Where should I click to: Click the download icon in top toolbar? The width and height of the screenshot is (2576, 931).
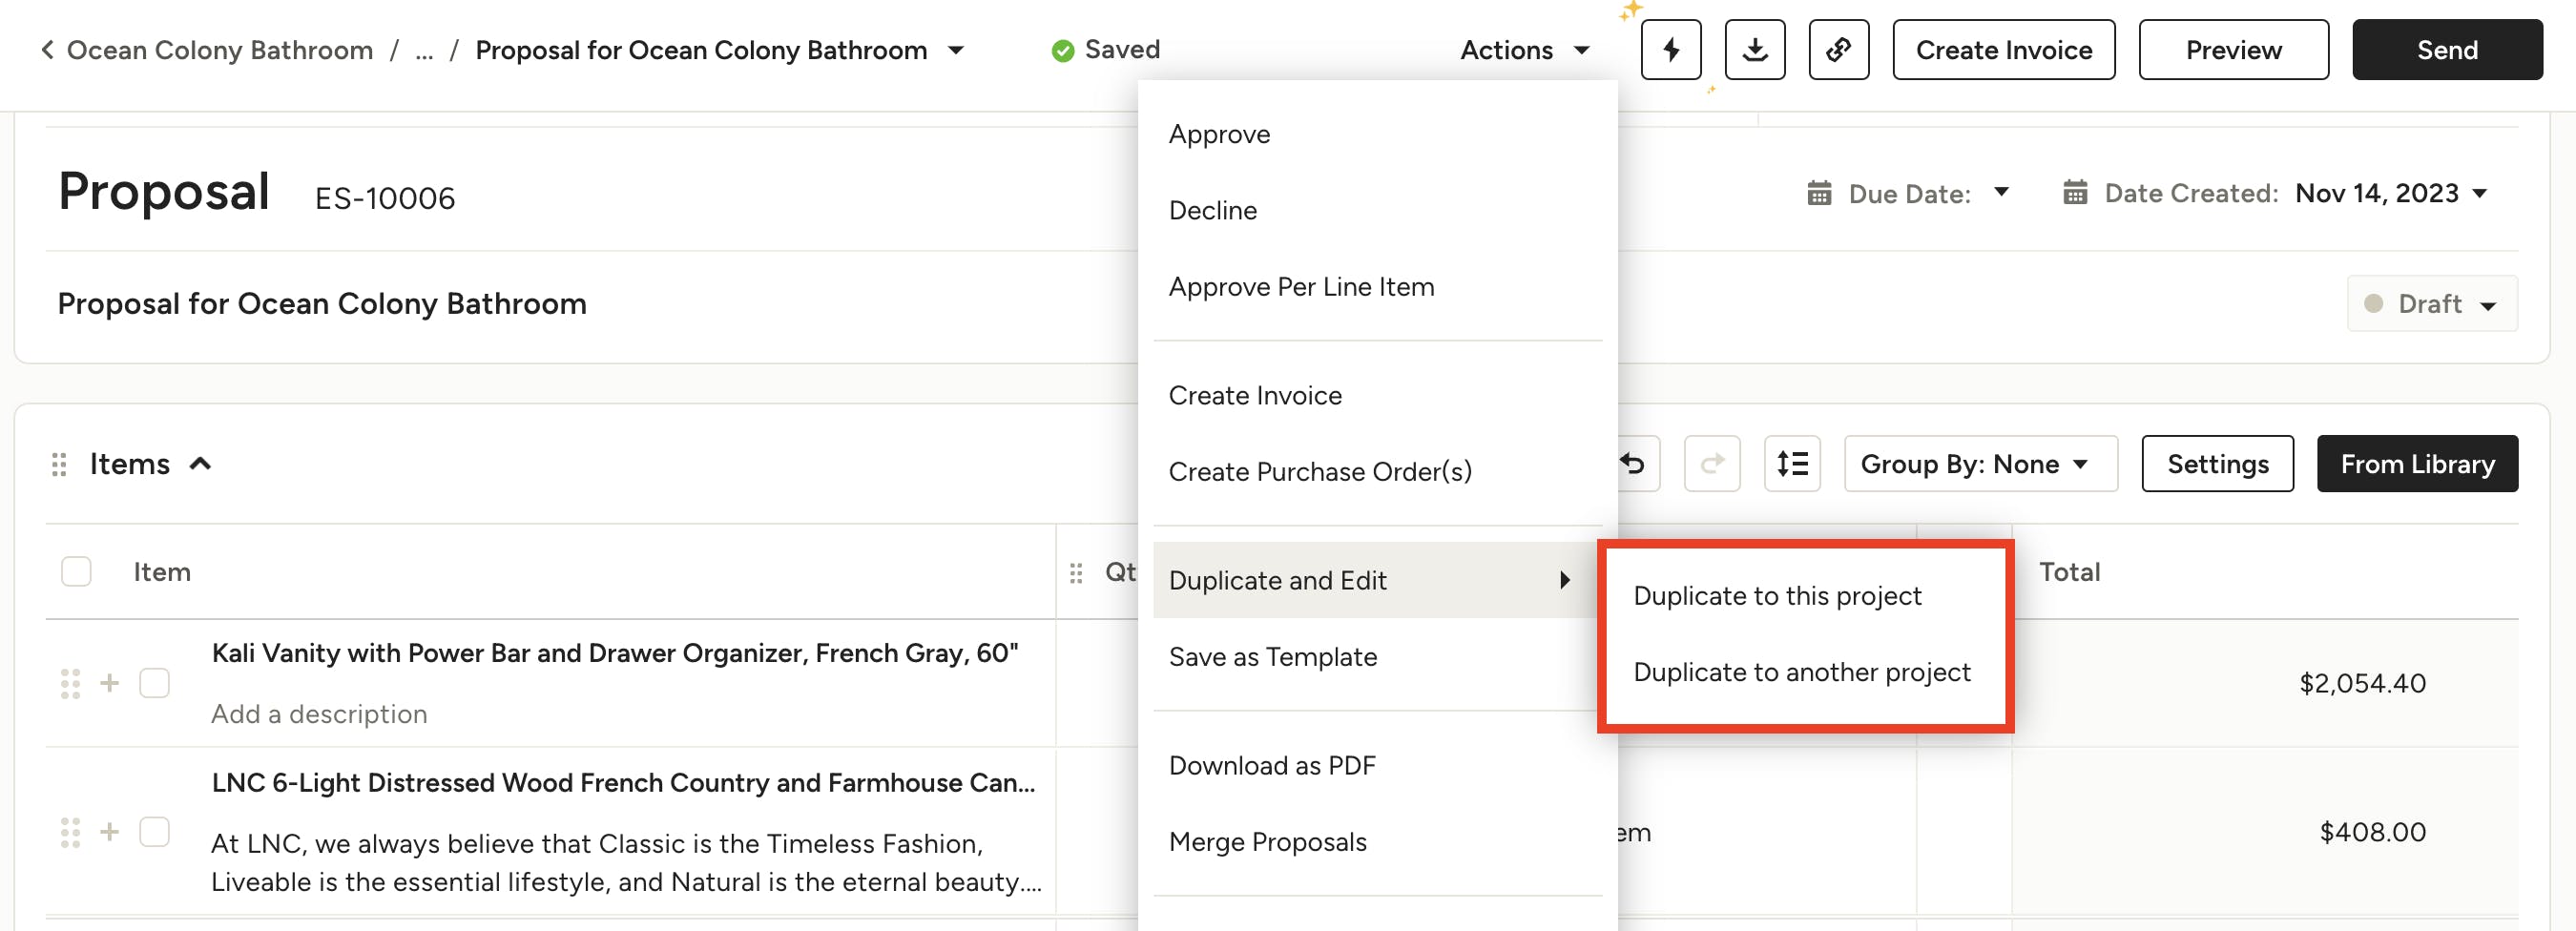1754,49
